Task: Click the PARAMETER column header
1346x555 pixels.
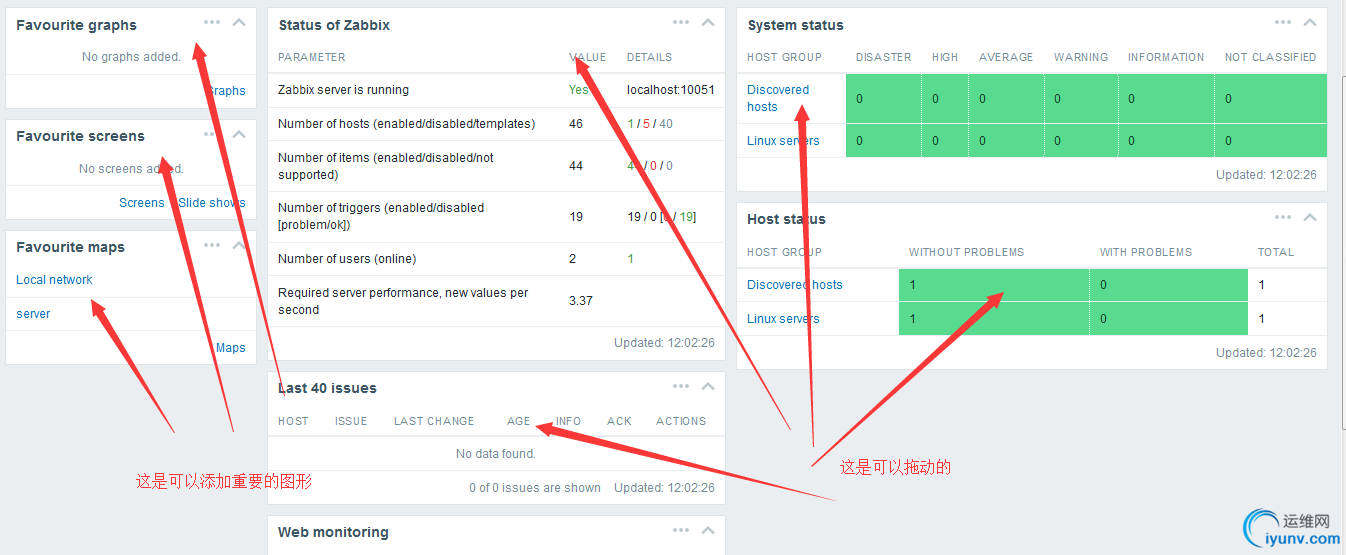Action: pos(312,58)
